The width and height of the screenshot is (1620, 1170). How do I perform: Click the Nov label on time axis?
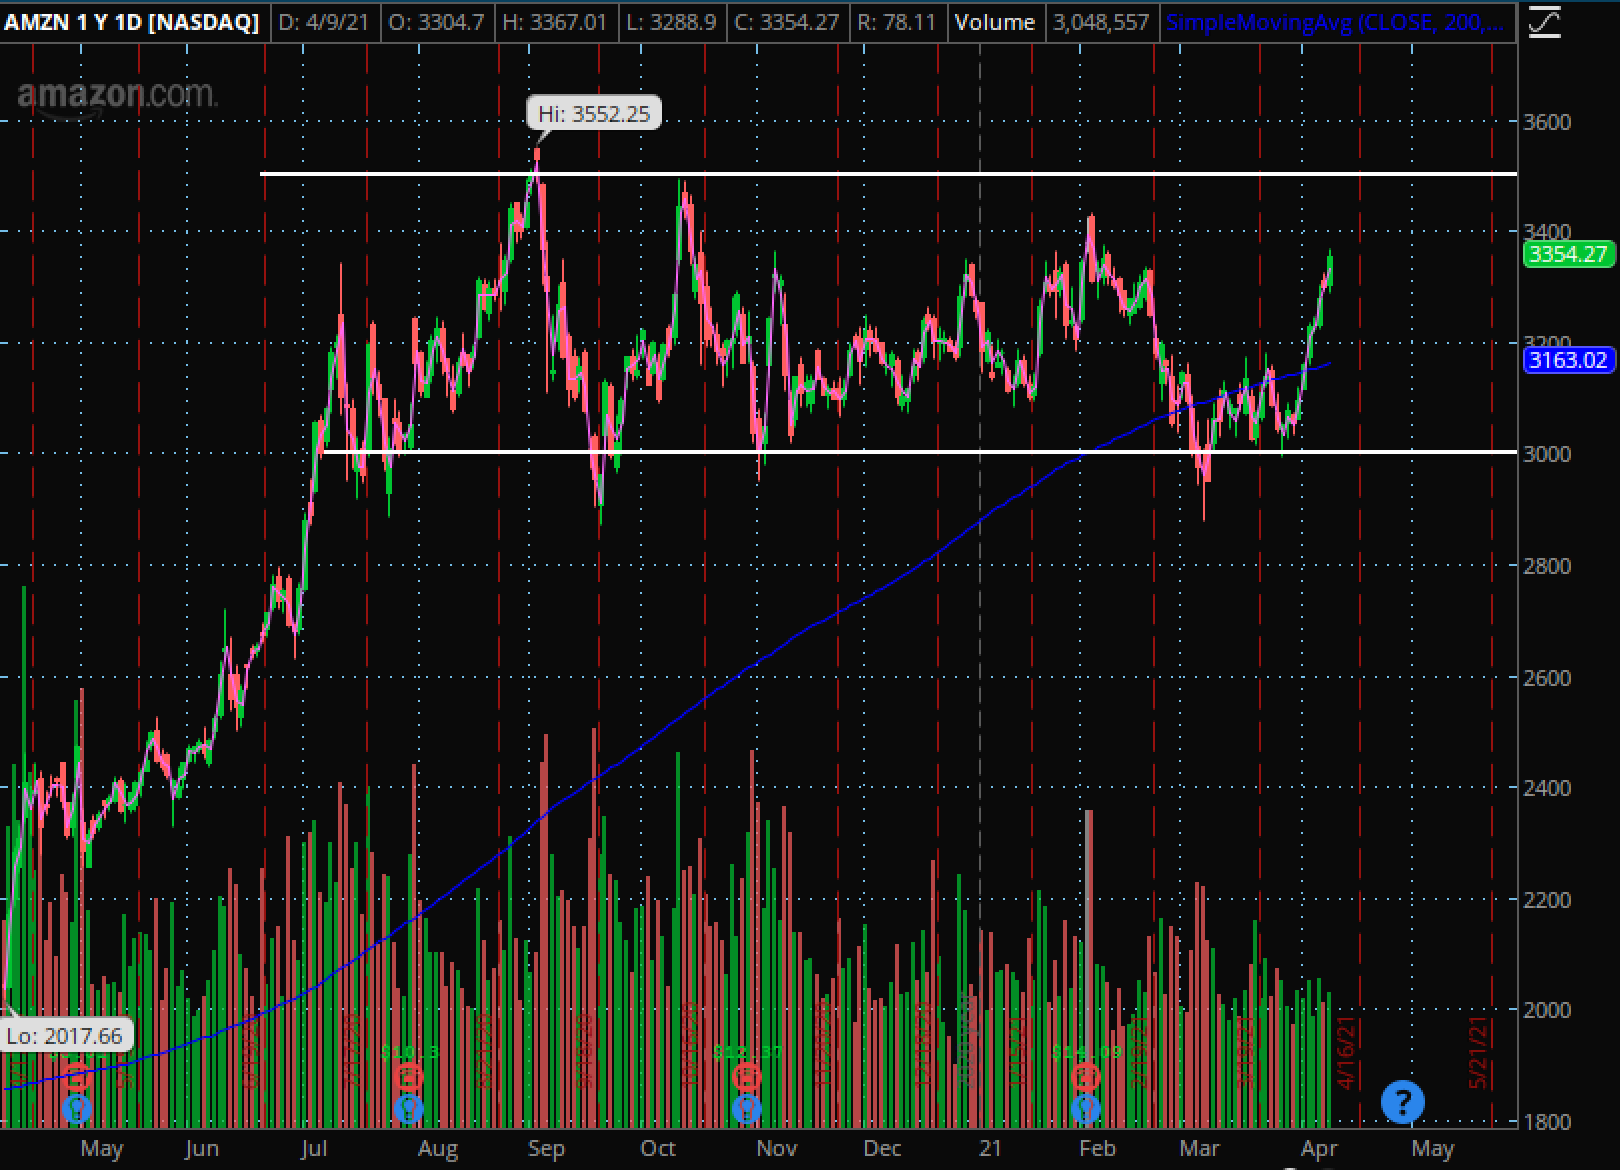pos(777,1149)
